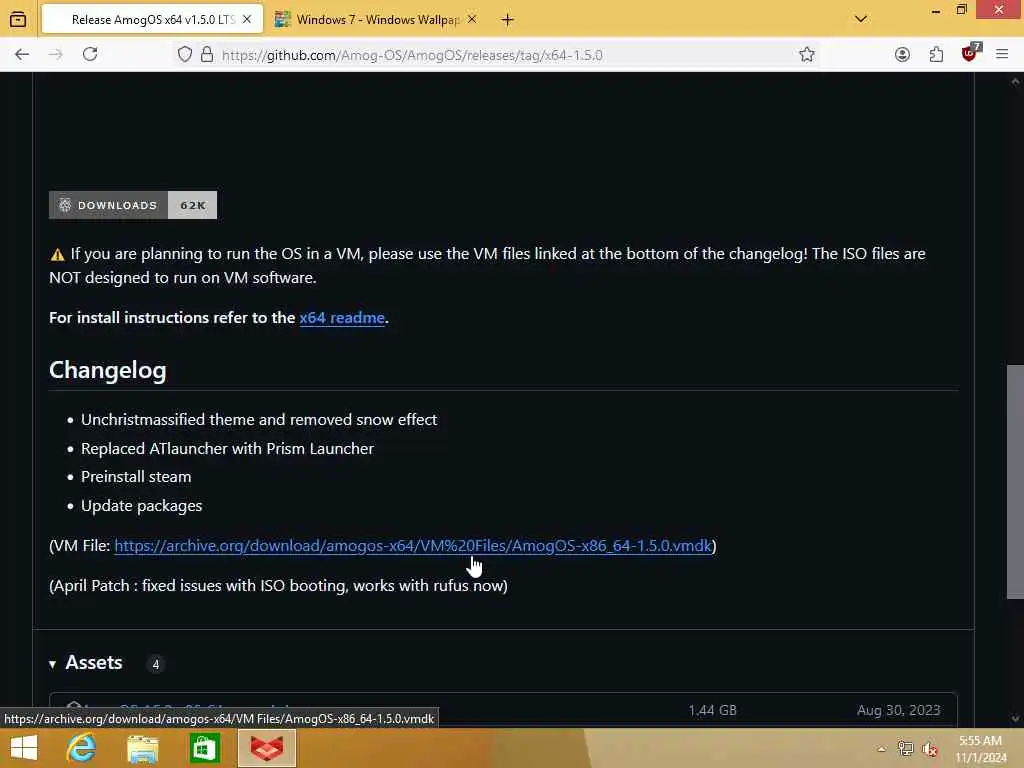Go back with the browser back arrow
The height and width of the screenshot is (768, 1024).
[22, 54]
